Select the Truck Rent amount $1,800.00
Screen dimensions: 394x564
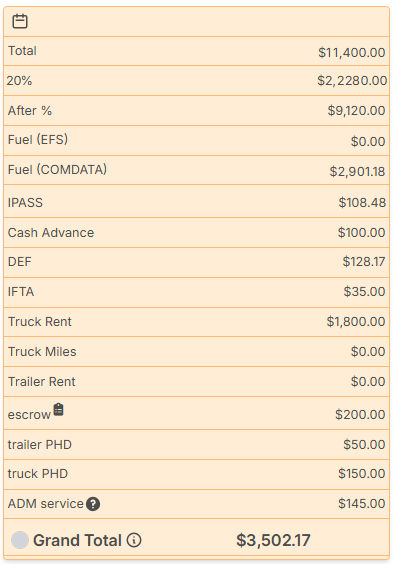click(x=356, y=321)
